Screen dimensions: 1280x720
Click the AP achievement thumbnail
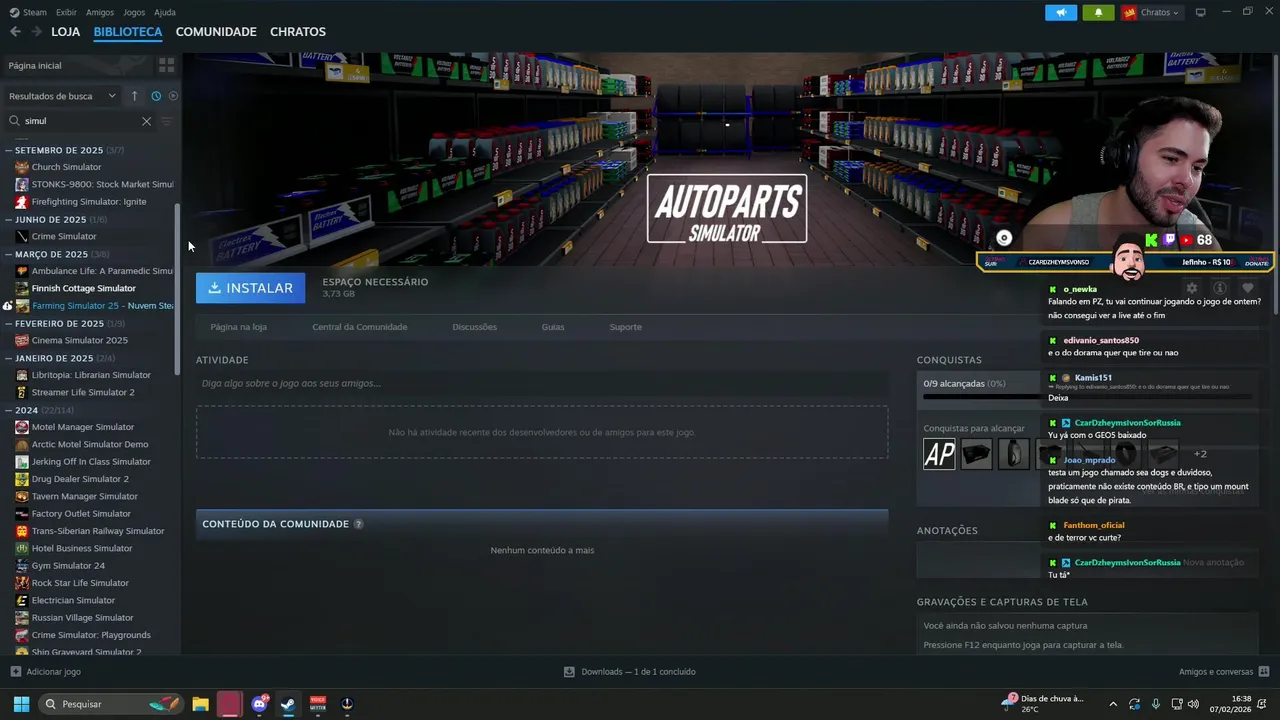coord(939,454)
